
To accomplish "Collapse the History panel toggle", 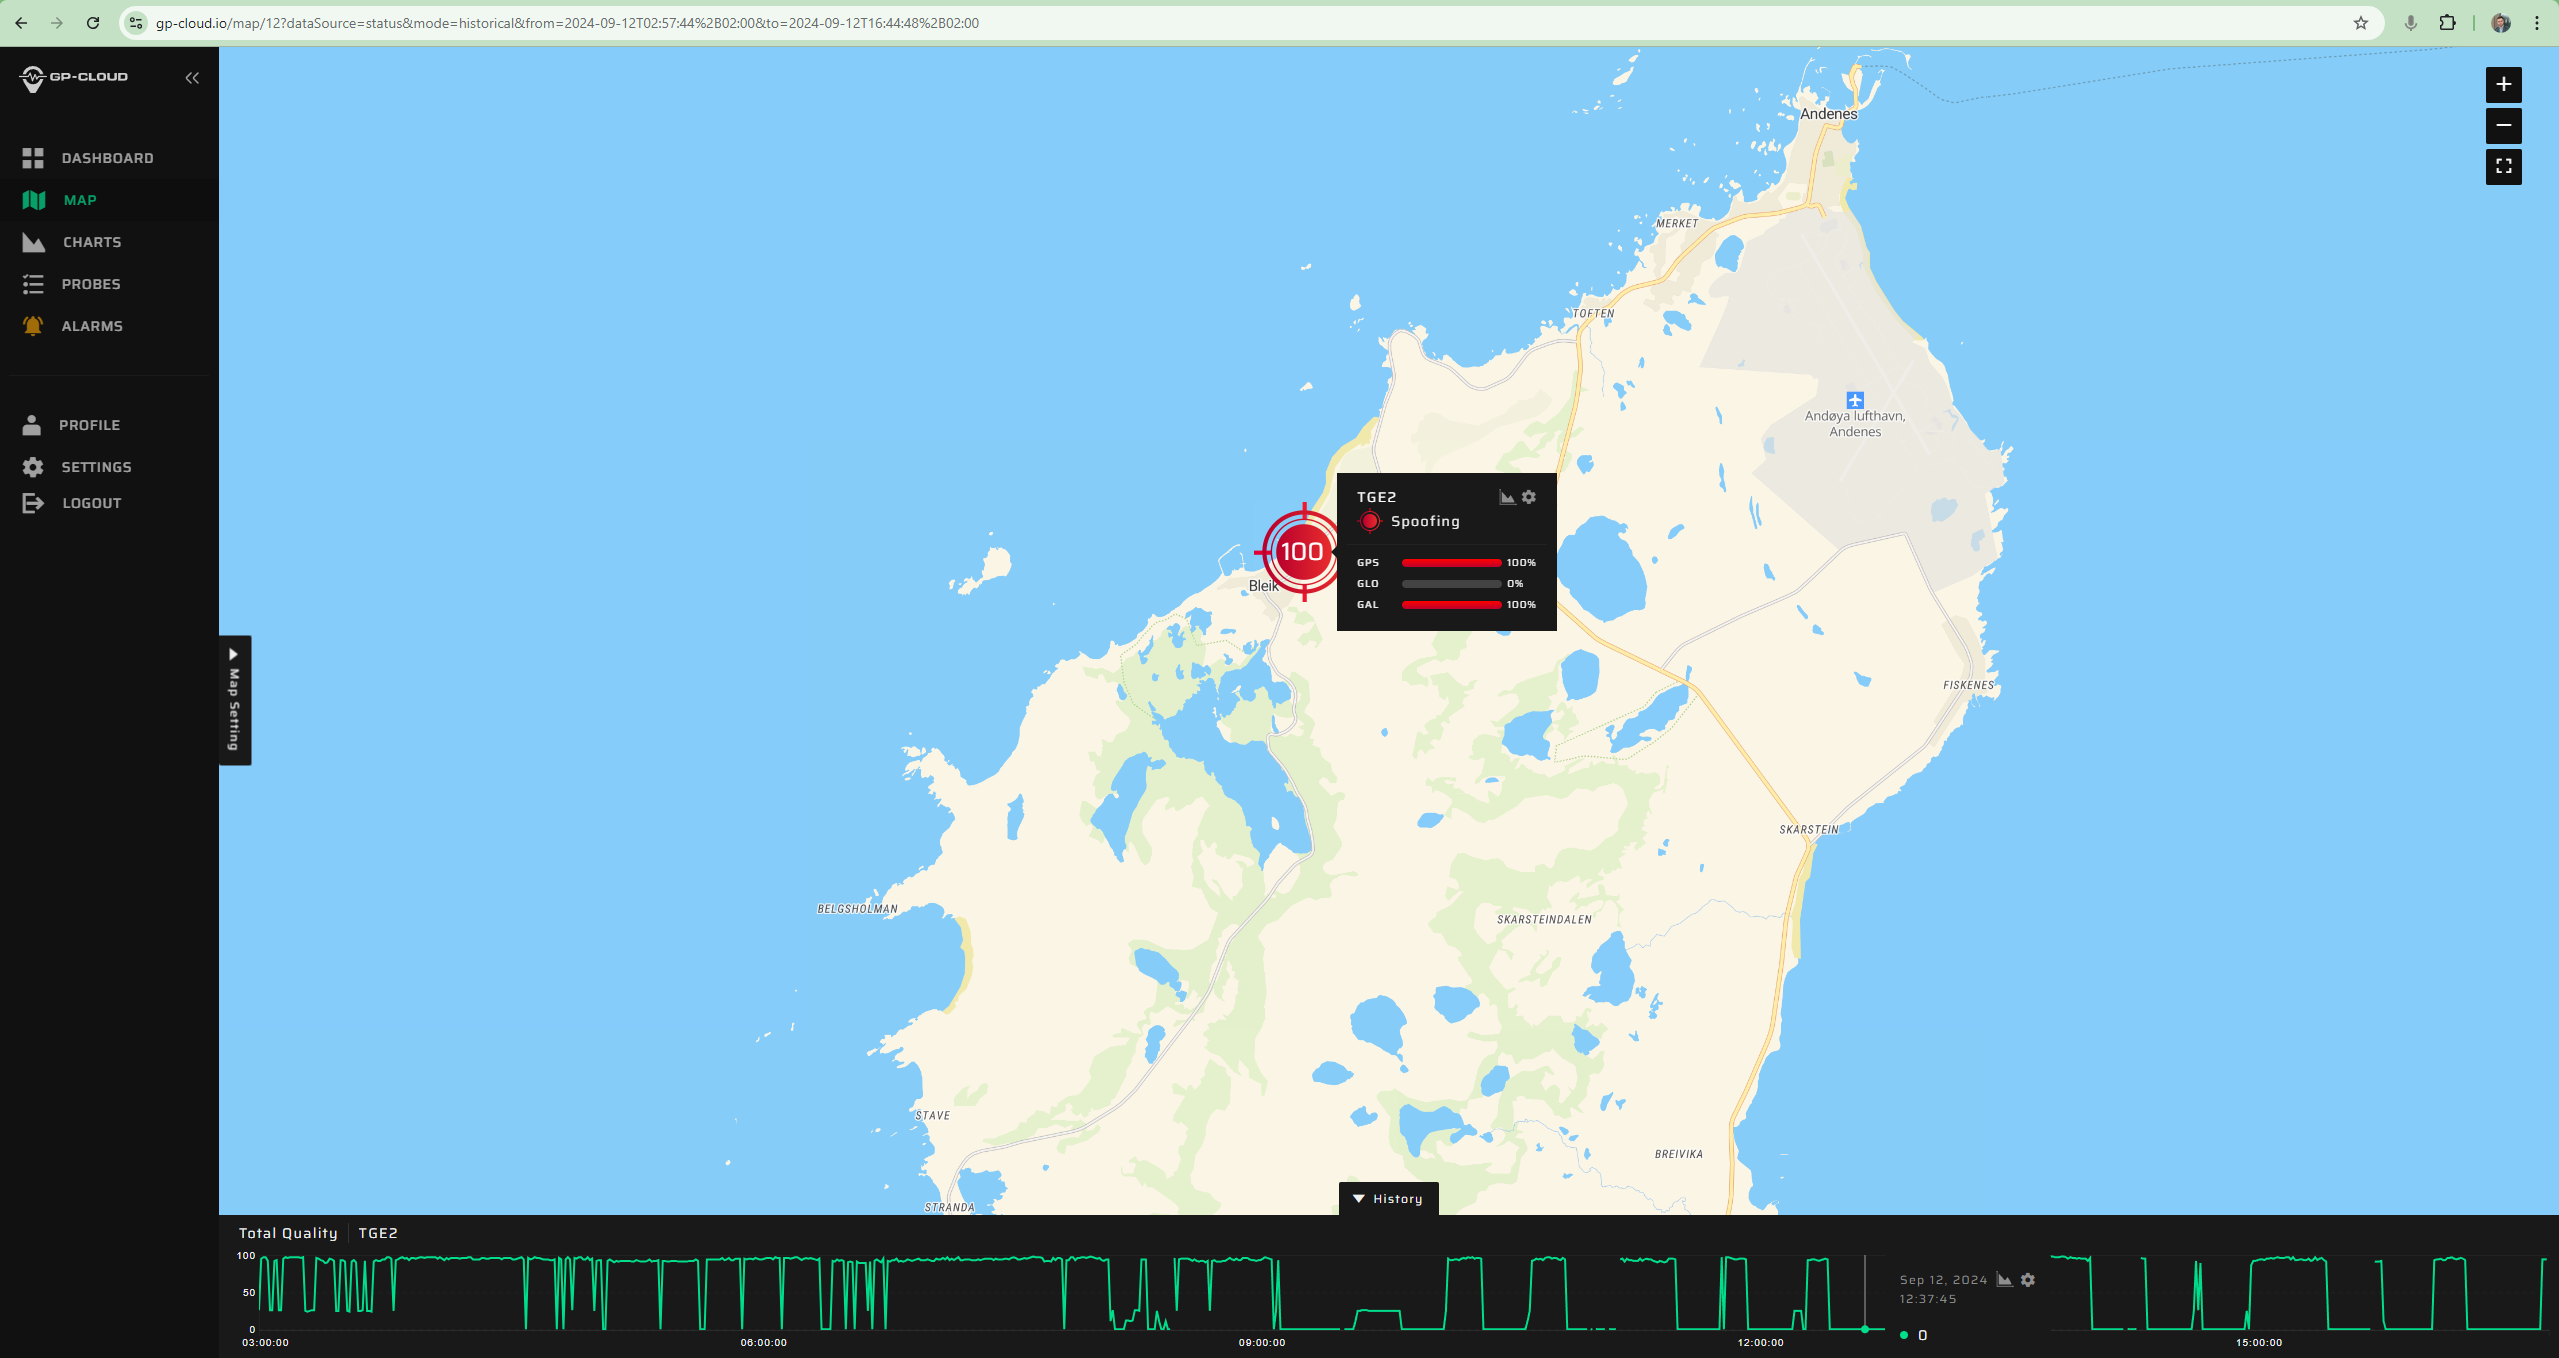I will point(1388,1199).
